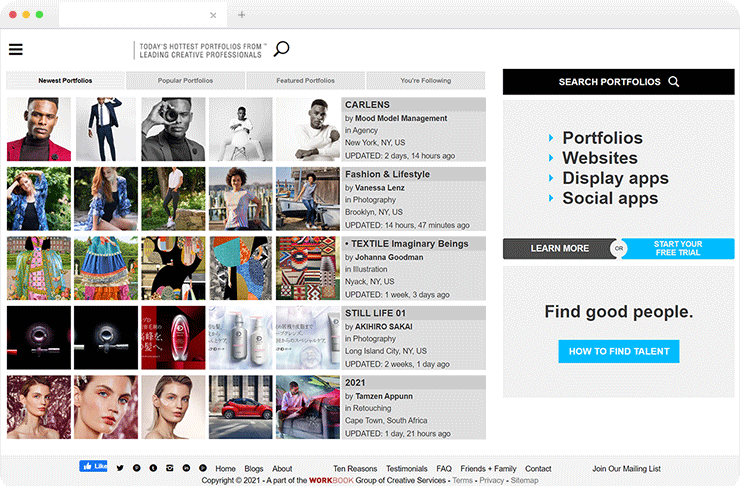Click the How To Find Talent button
This screenshot has width=740, height=490.
[x=618, y=352]
